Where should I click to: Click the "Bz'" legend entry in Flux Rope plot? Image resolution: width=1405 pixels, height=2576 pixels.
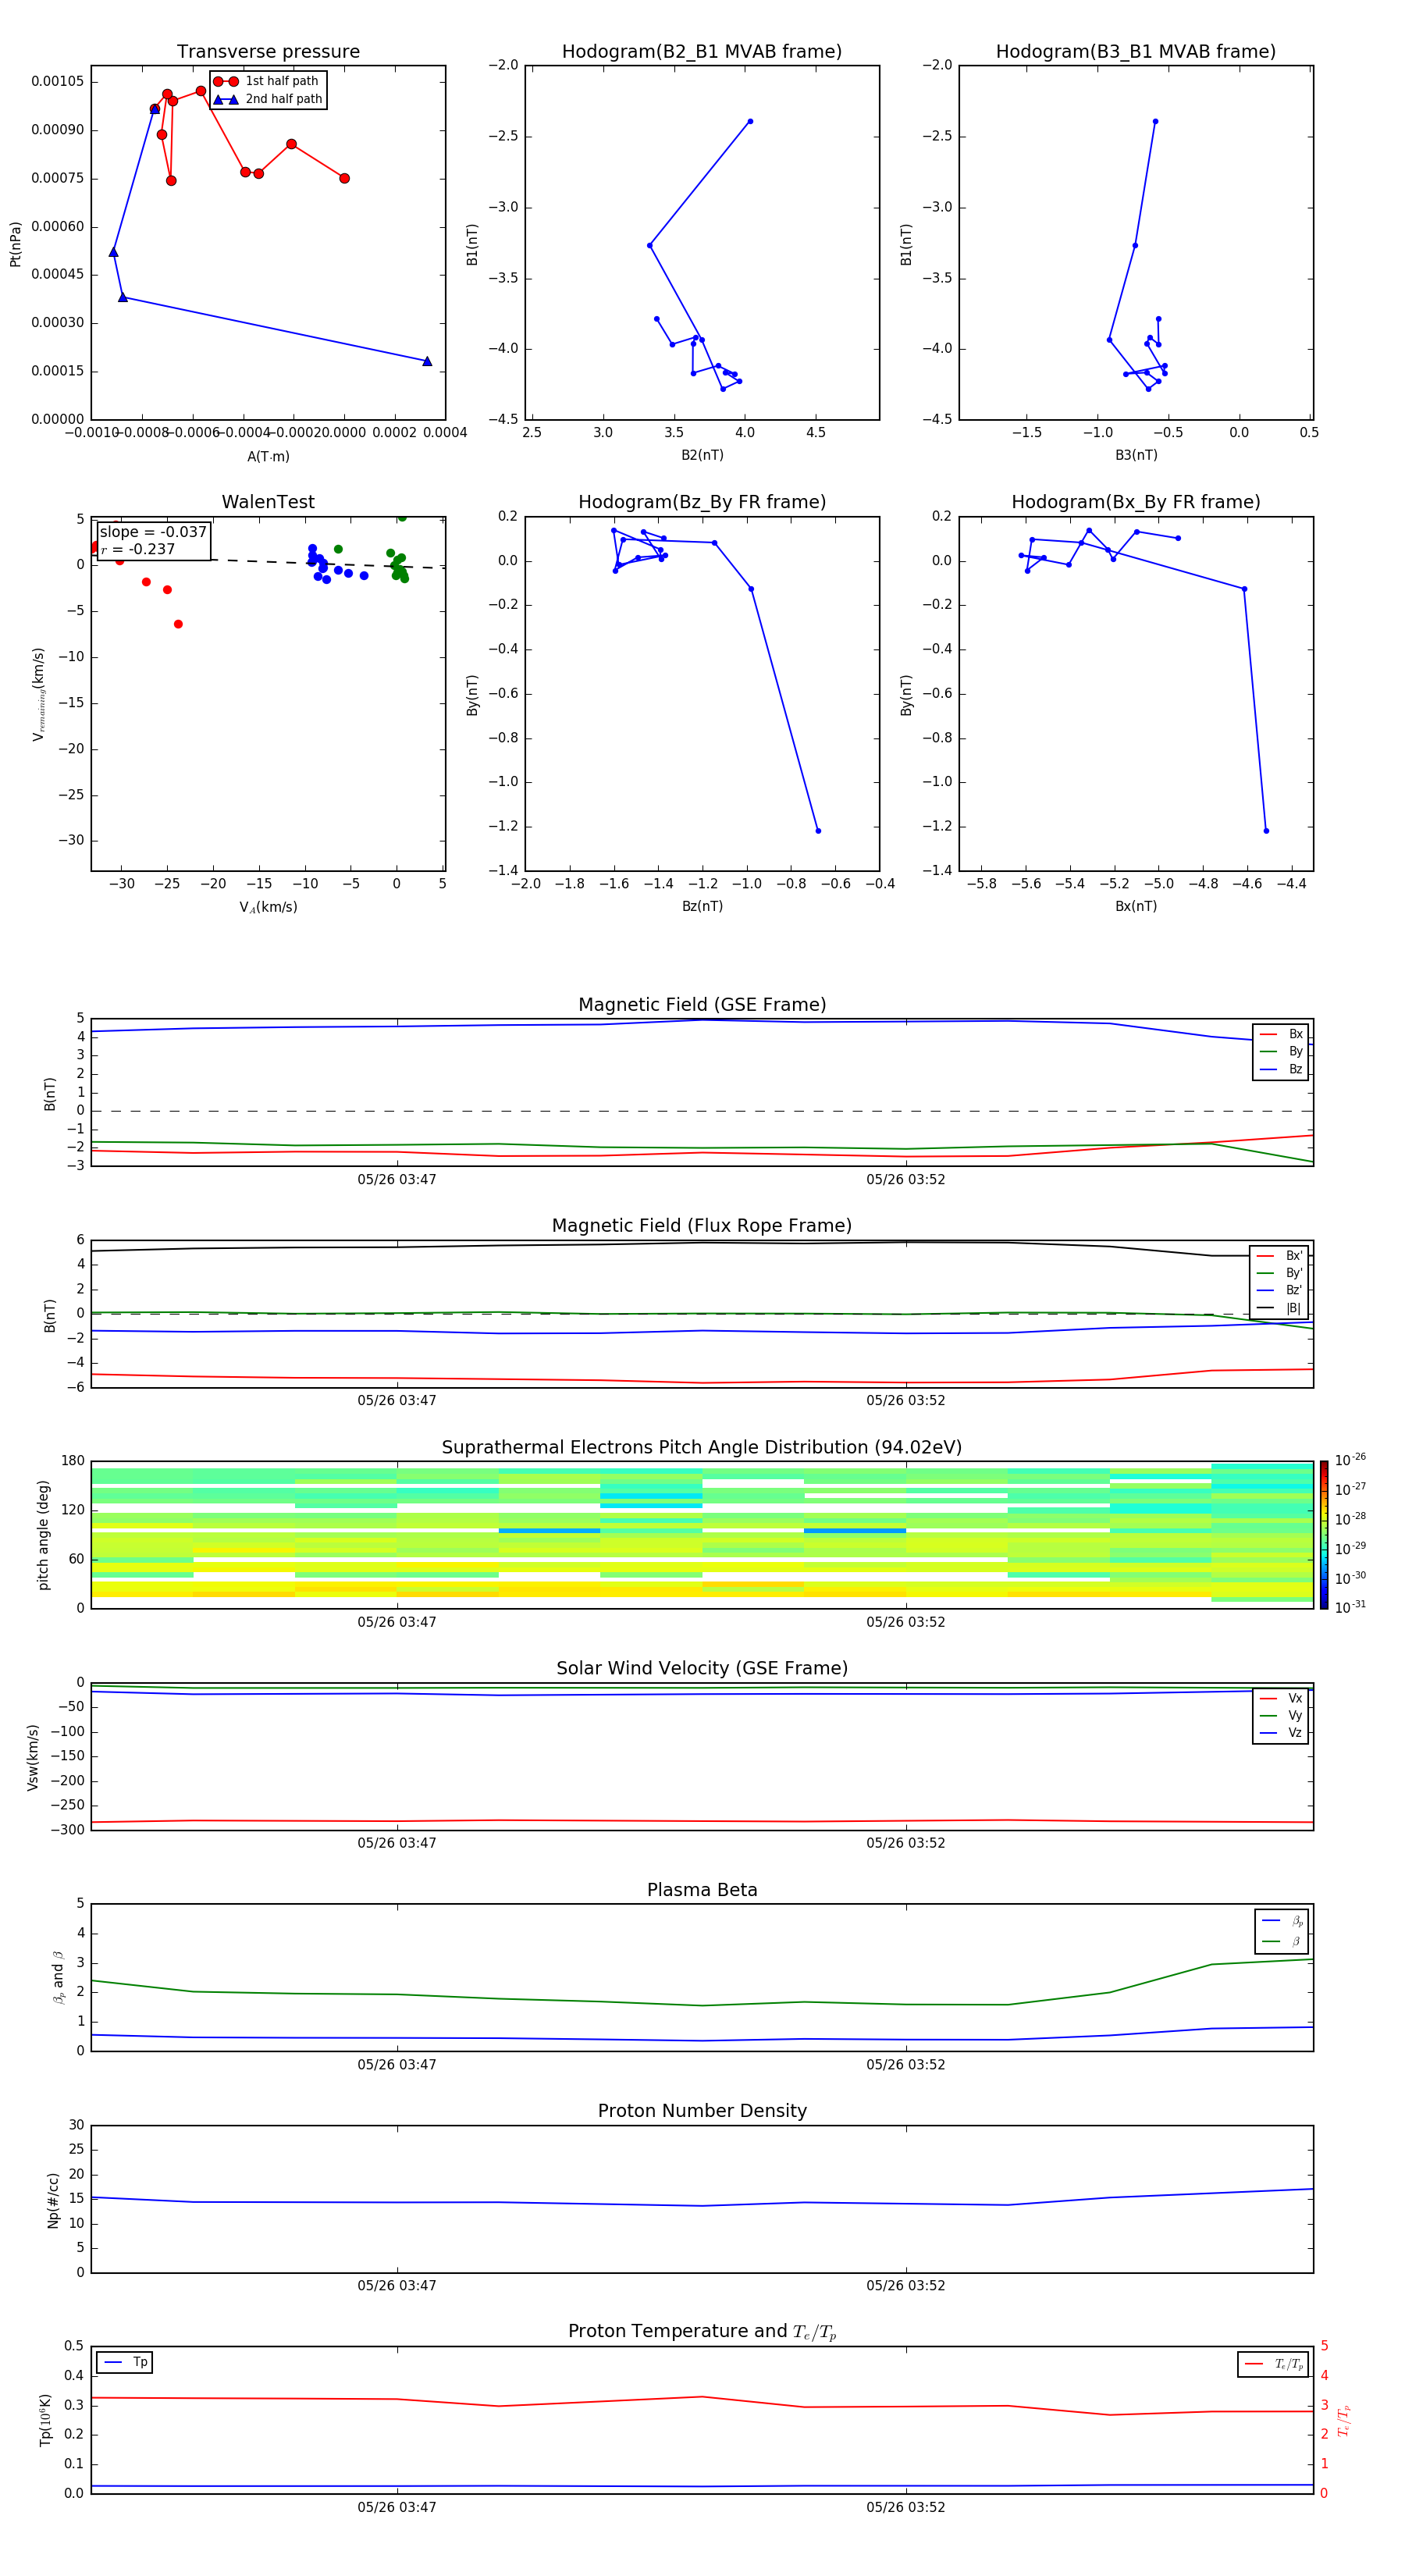[1280, 1290]
